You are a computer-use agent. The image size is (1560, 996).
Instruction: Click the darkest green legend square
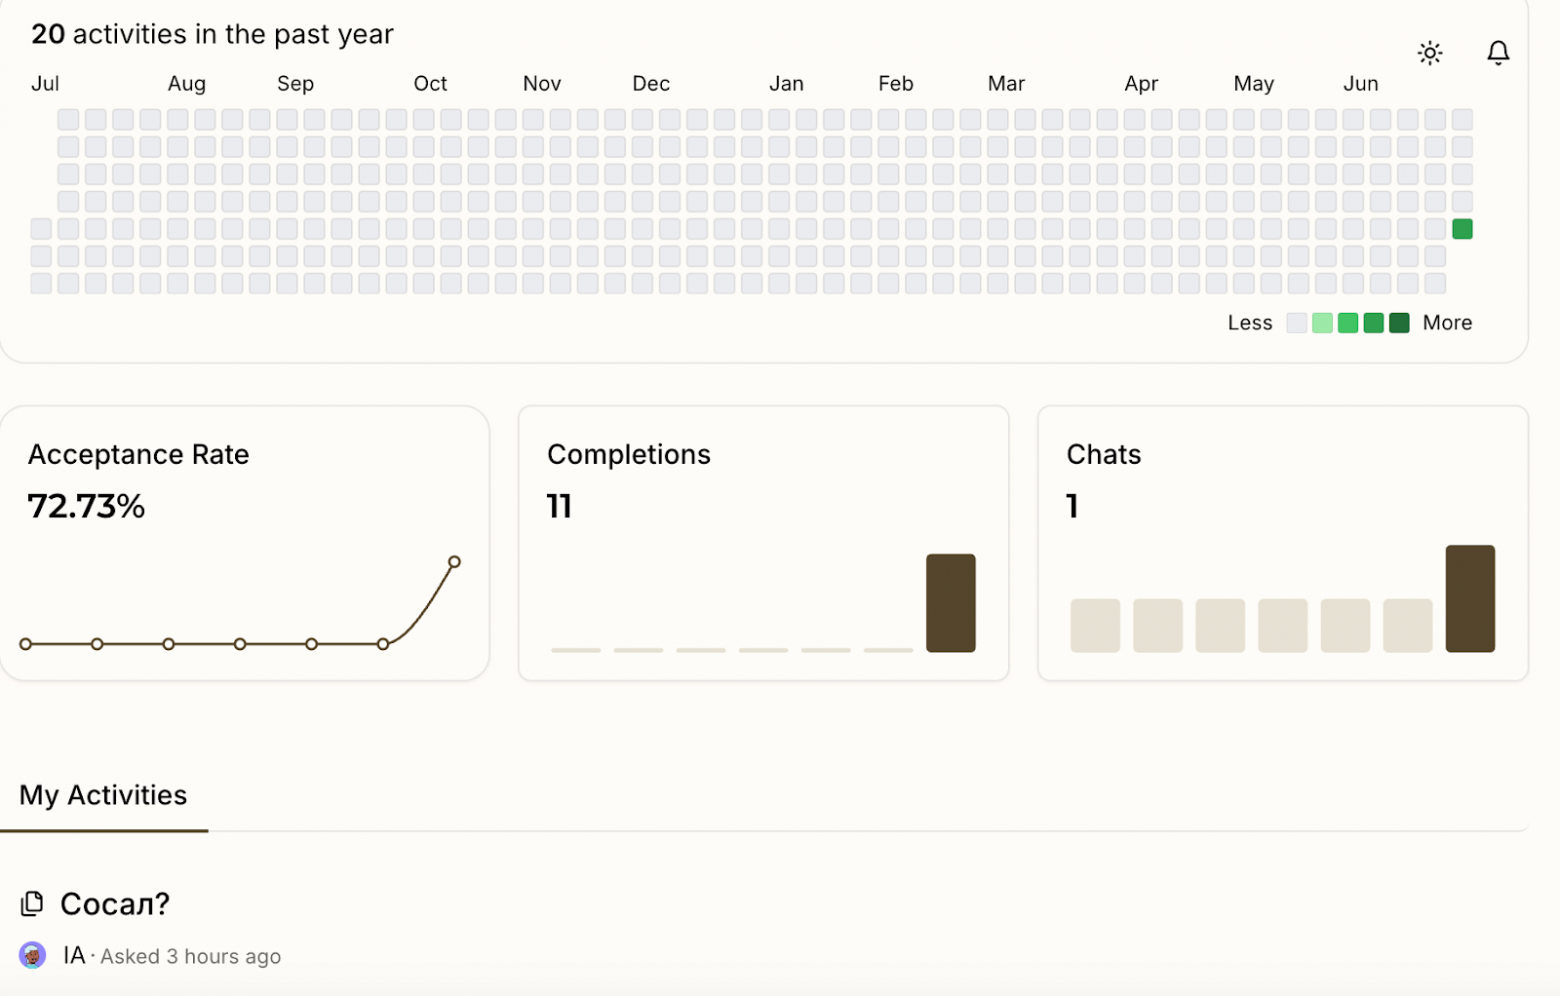(1399, 322)
